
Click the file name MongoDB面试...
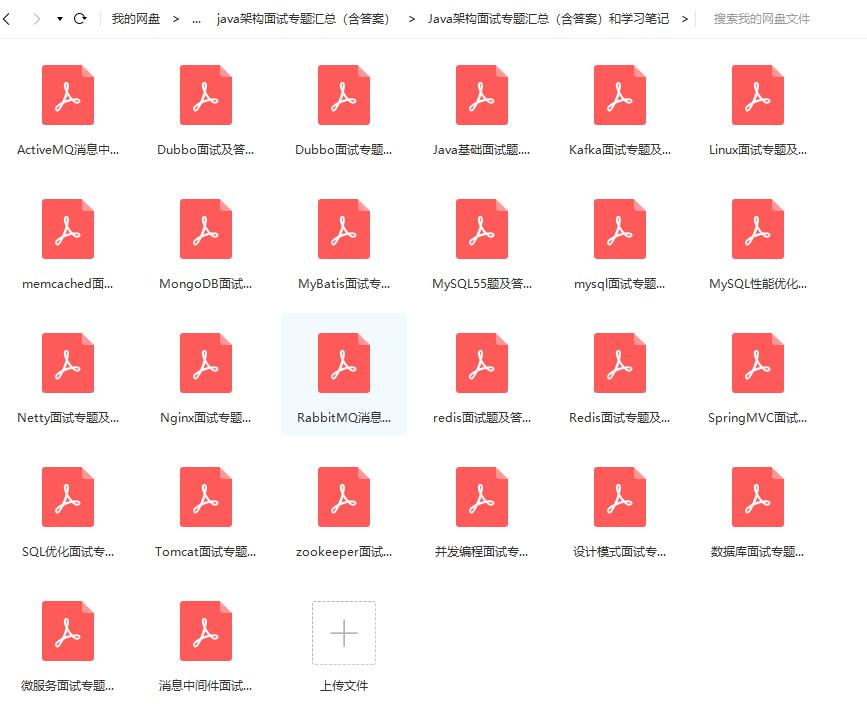coord(206,284)
